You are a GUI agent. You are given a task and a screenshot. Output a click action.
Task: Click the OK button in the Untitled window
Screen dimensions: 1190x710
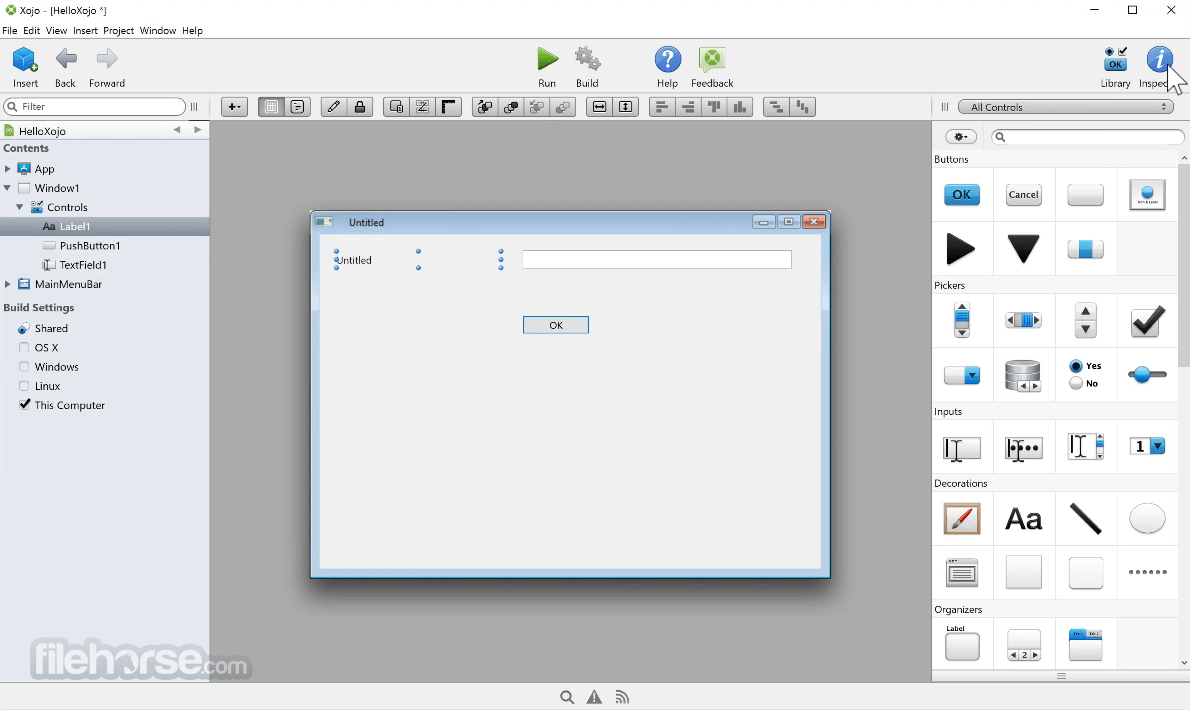(x=555, y=324)
